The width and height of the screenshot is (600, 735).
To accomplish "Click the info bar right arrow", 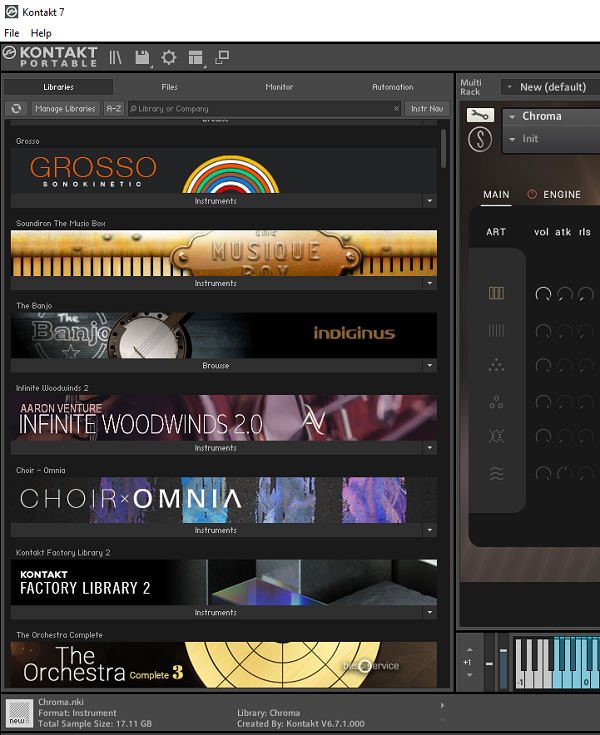I will coord(442,705).
